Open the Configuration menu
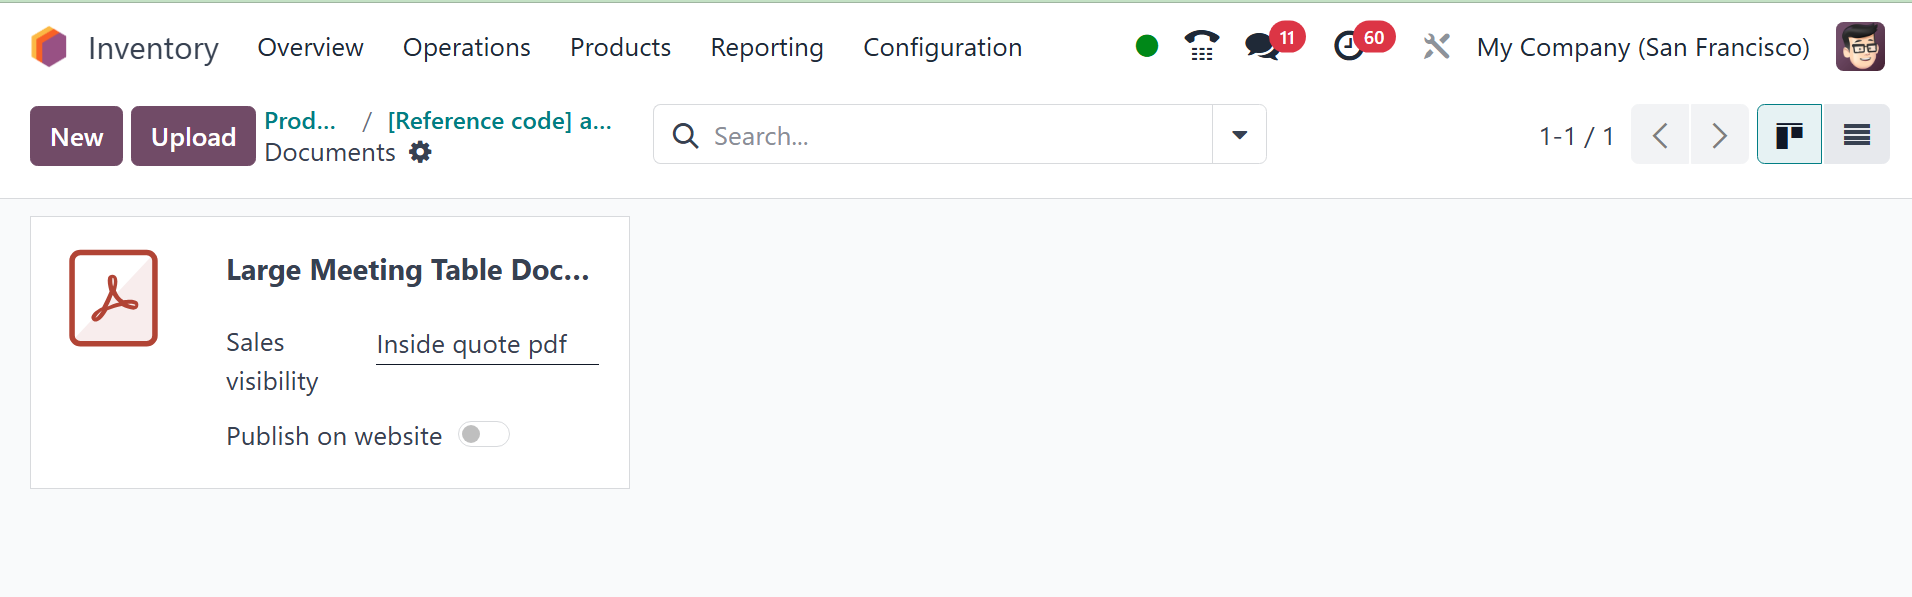1912x597 pixels. pos(942,47)
